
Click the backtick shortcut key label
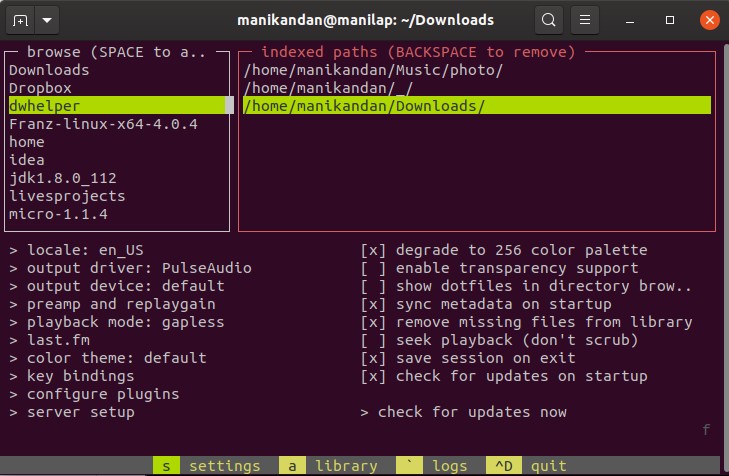409,466
